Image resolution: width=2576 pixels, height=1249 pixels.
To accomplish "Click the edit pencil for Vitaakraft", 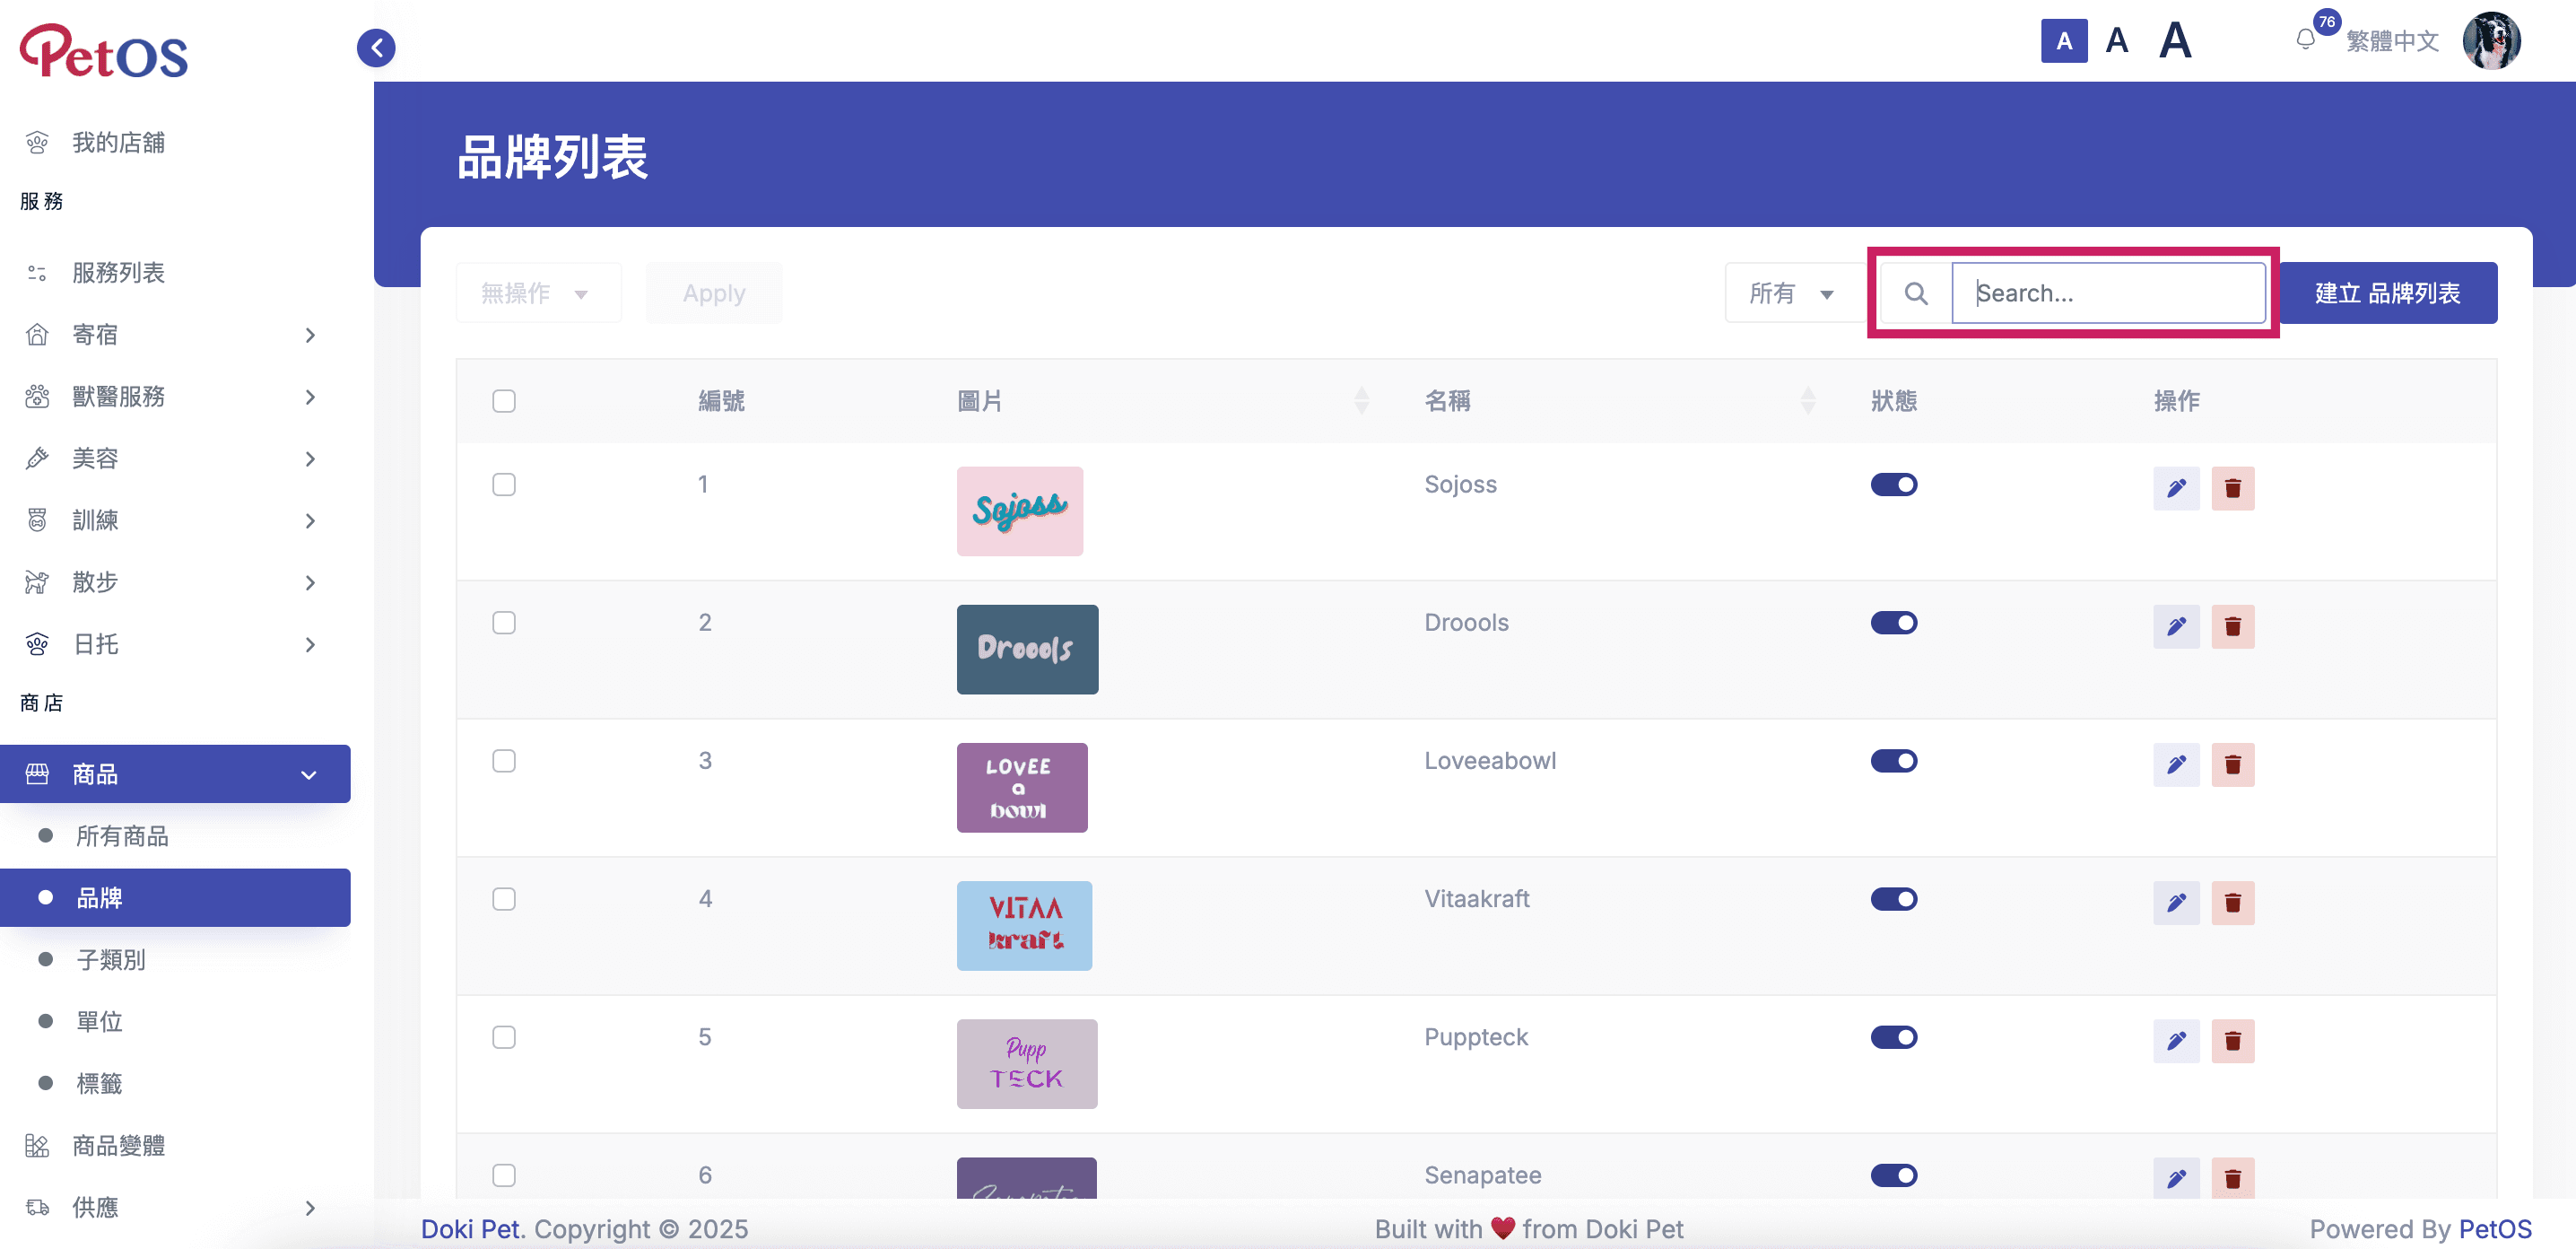I will 2176,902.
